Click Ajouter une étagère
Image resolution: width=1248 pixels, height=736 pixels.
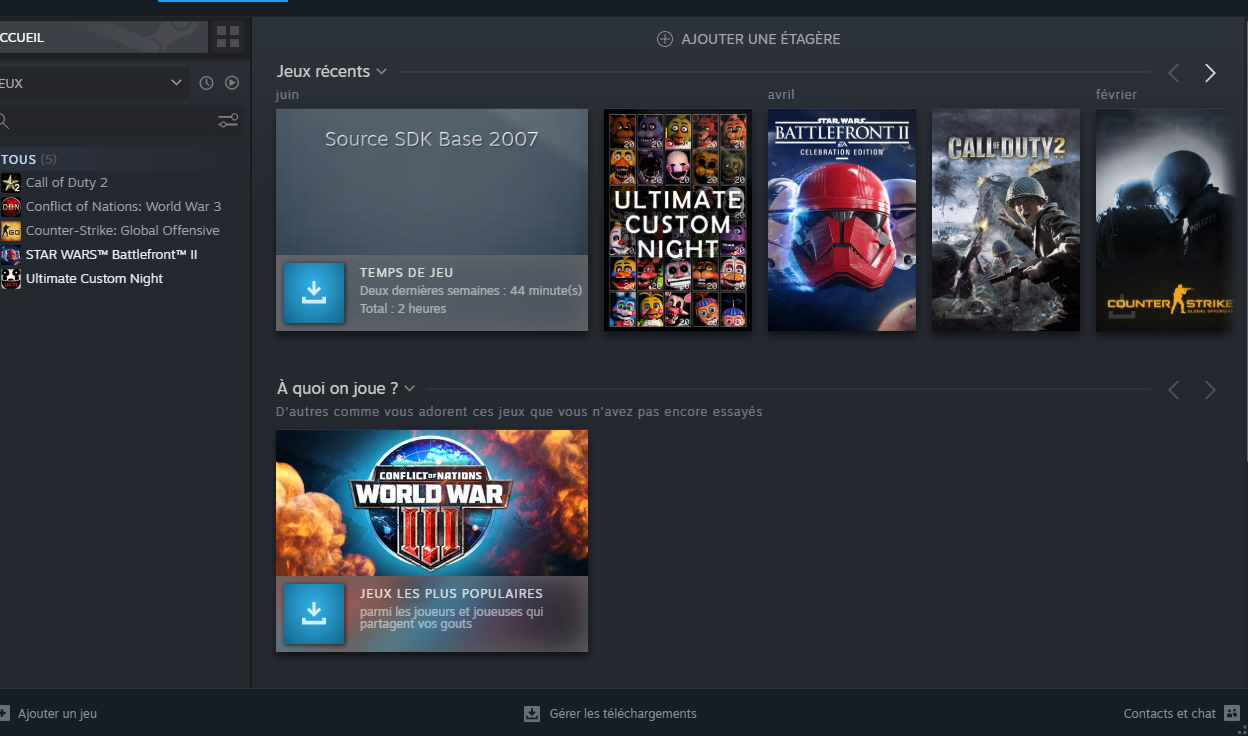(x=748, y=39)
